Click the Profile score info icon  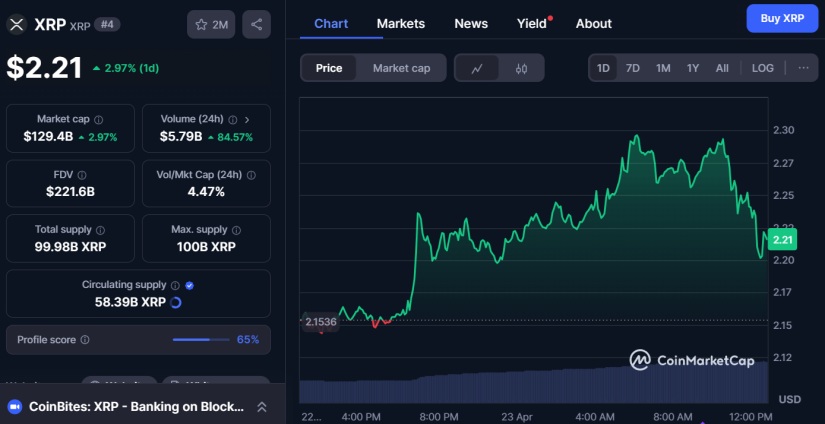click(x=84, y=340)
